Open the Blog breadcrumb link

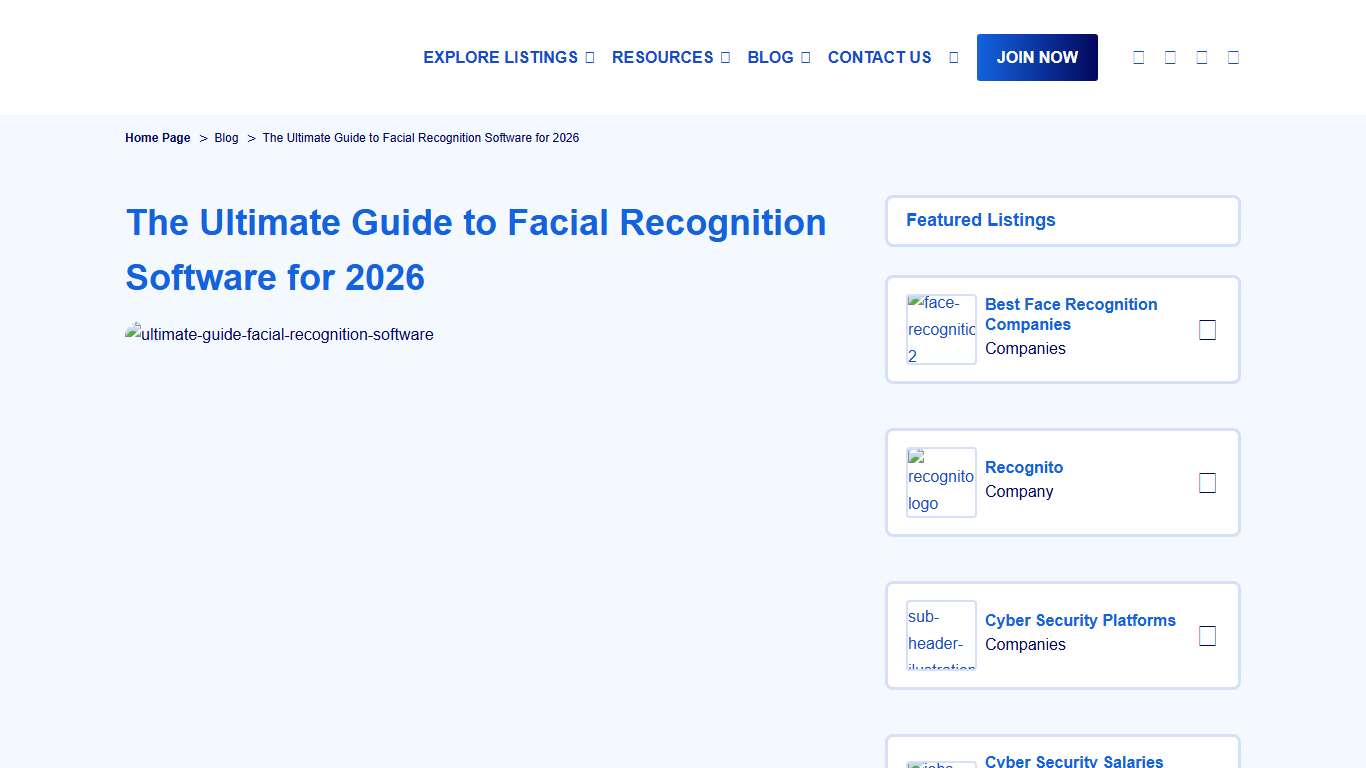point(226,138)
